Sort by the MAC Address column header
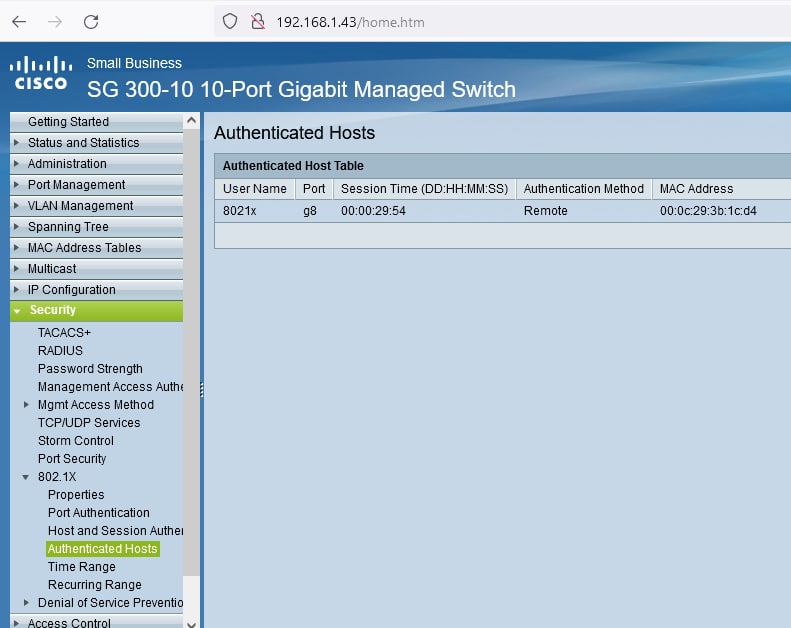 pos(696,189)
